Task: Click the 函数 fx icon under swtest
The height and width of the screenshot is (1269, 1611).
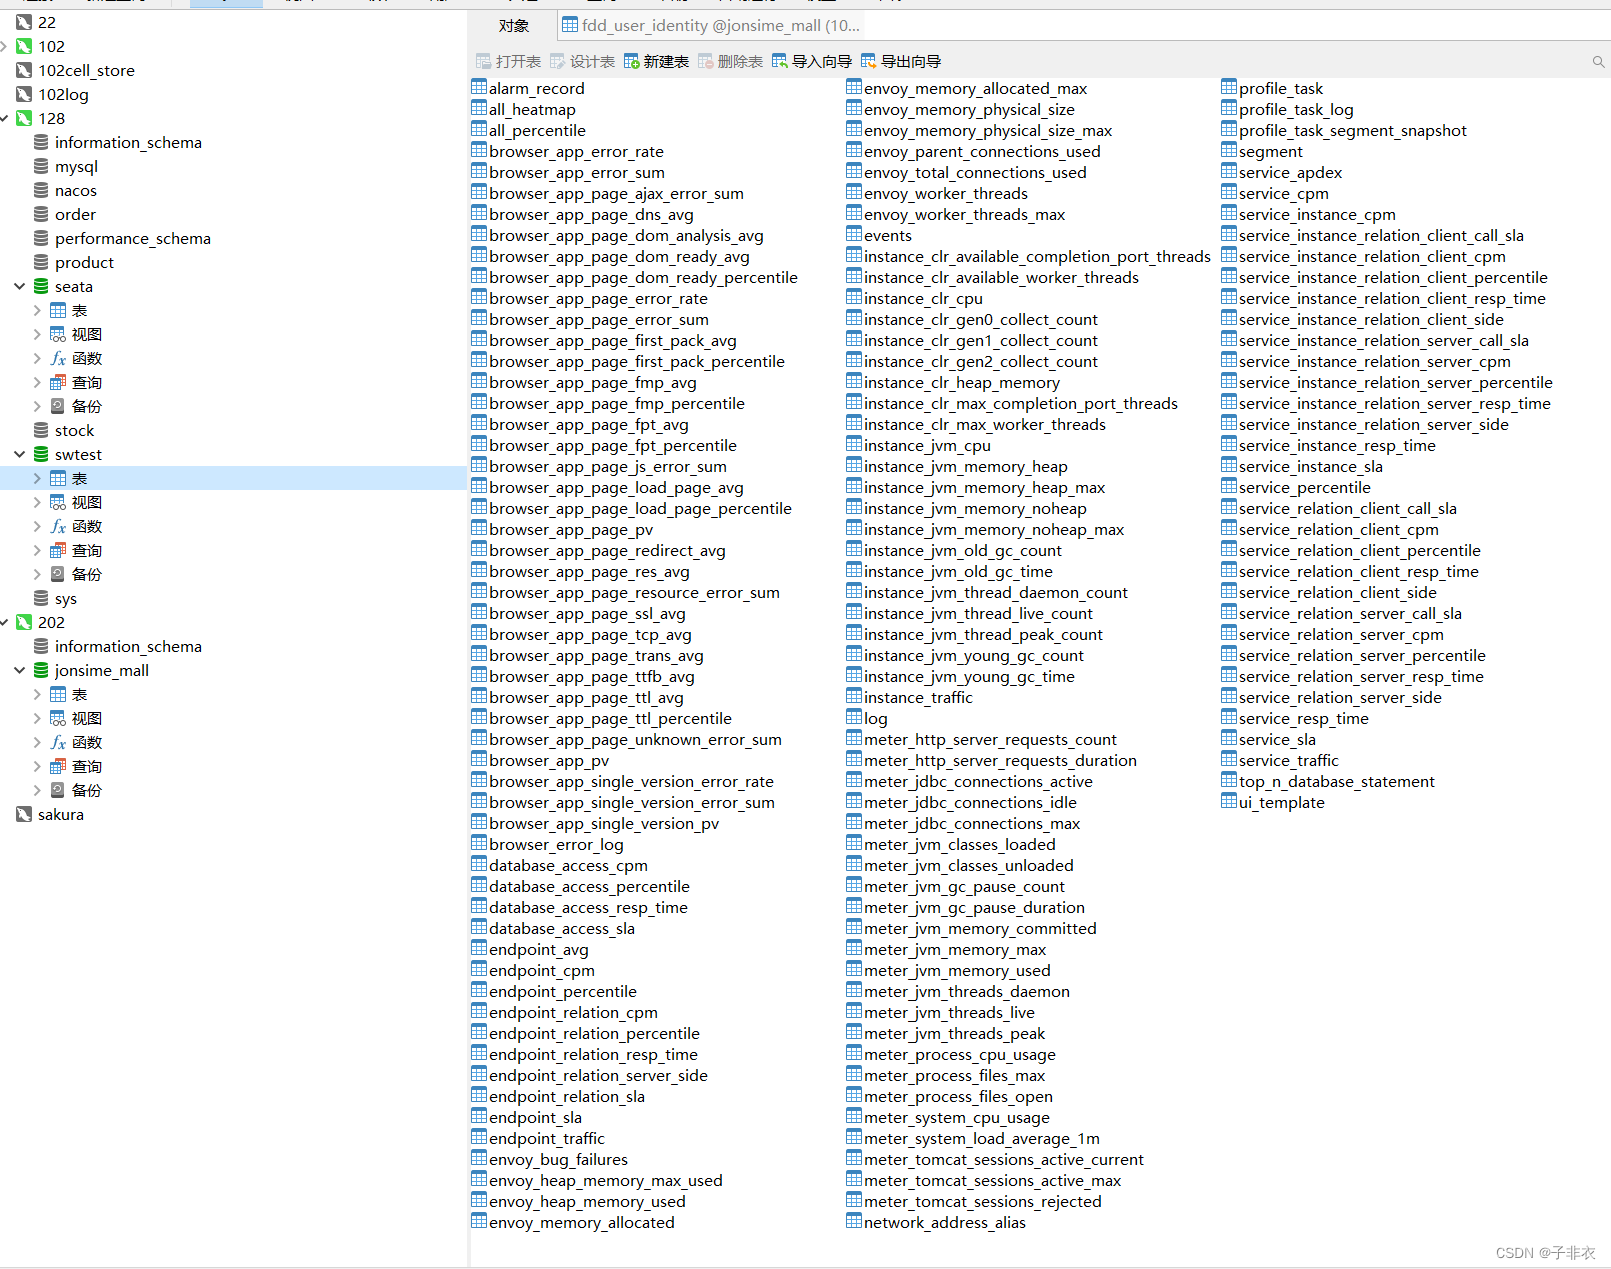Action: (x=58, y=526)
